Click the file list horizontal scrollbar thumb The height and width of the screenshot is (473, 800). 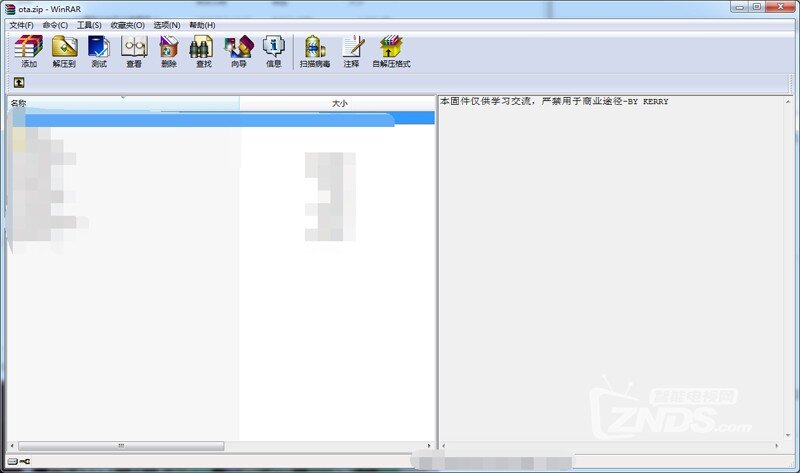[121, 446]
